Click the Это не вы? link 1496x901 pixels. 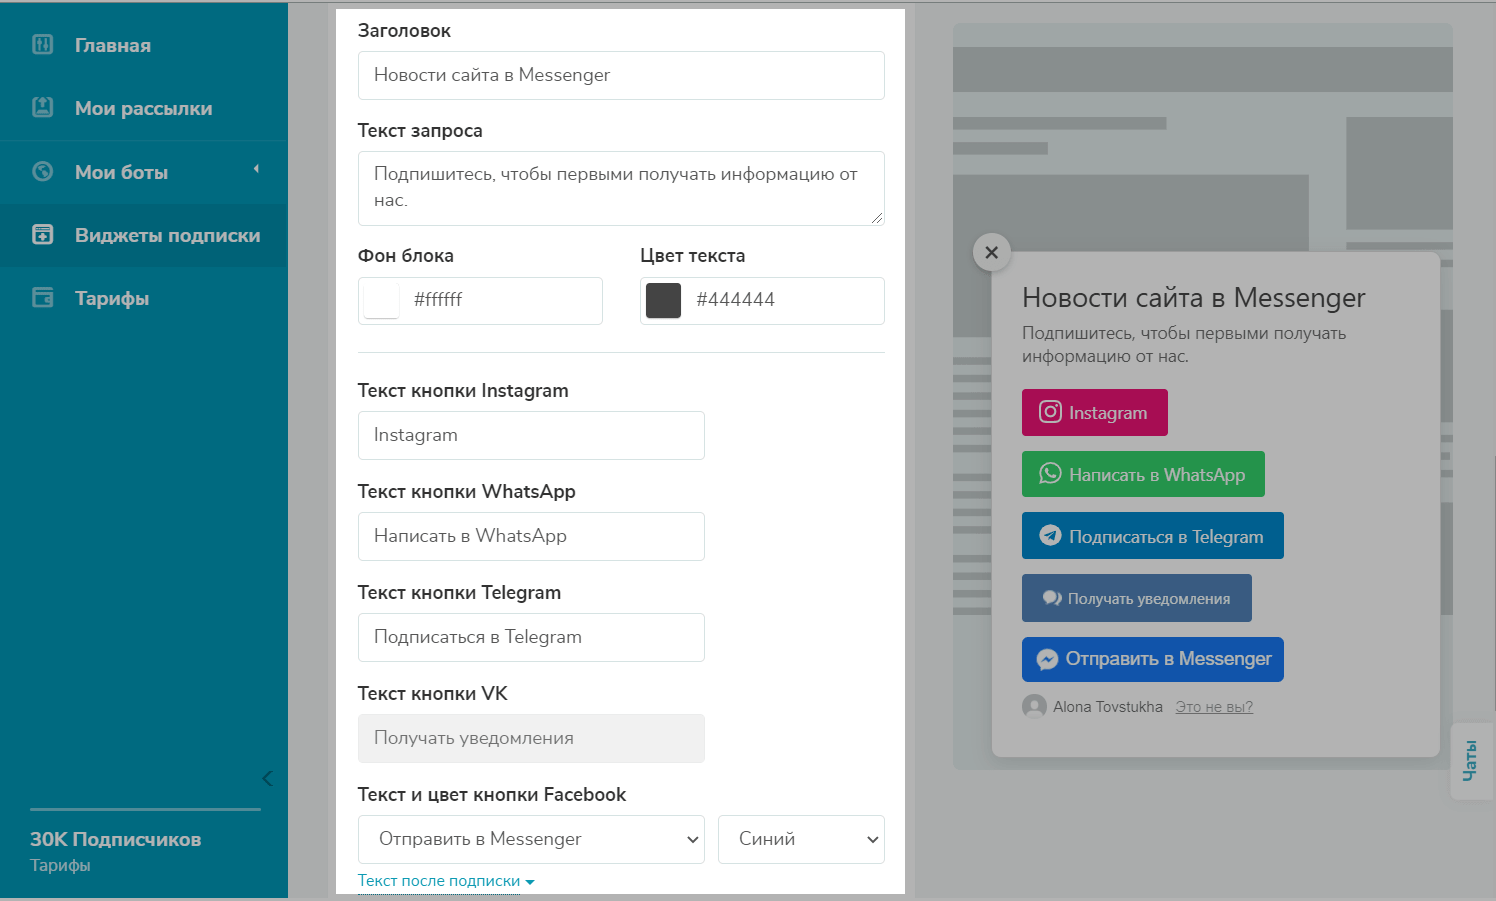point(1214,707)
